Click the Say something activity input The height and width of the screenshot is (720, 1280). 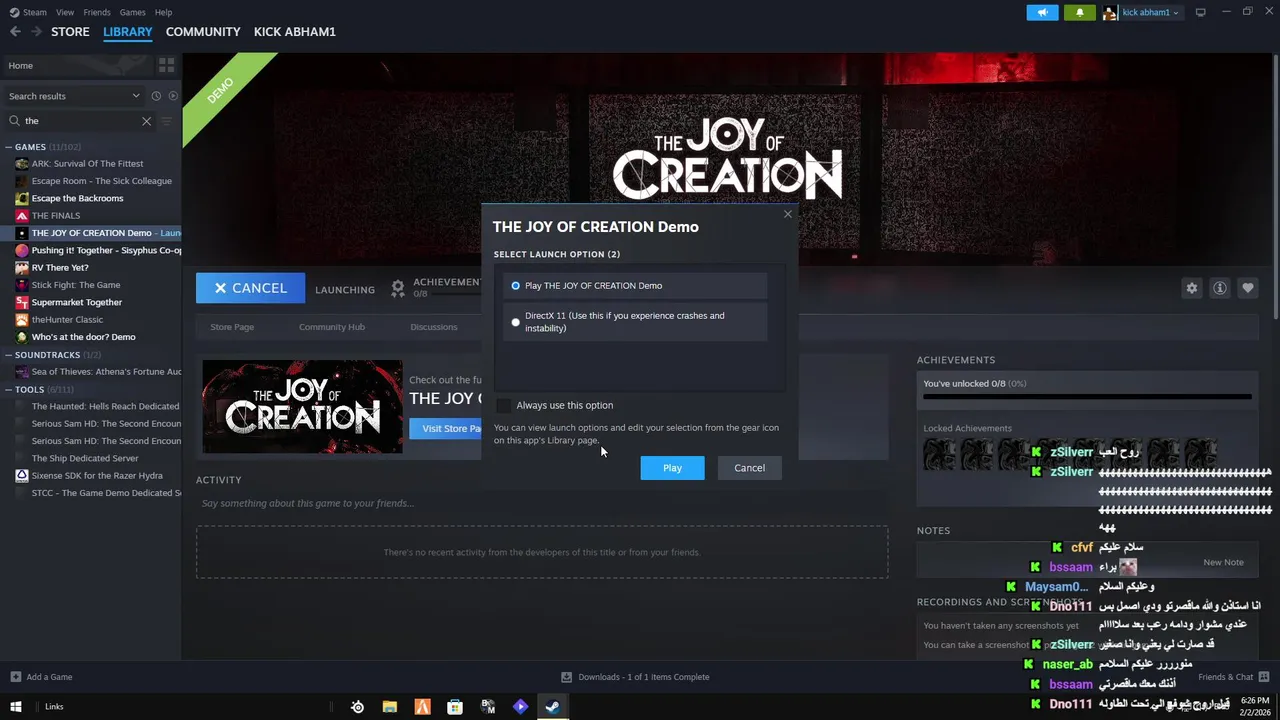(x=542, y=503)
